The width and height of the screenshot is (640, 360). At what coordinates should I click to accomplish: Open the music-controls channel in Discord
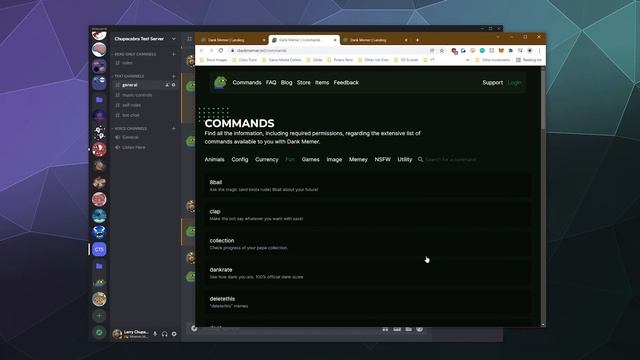tap(145, 95)
